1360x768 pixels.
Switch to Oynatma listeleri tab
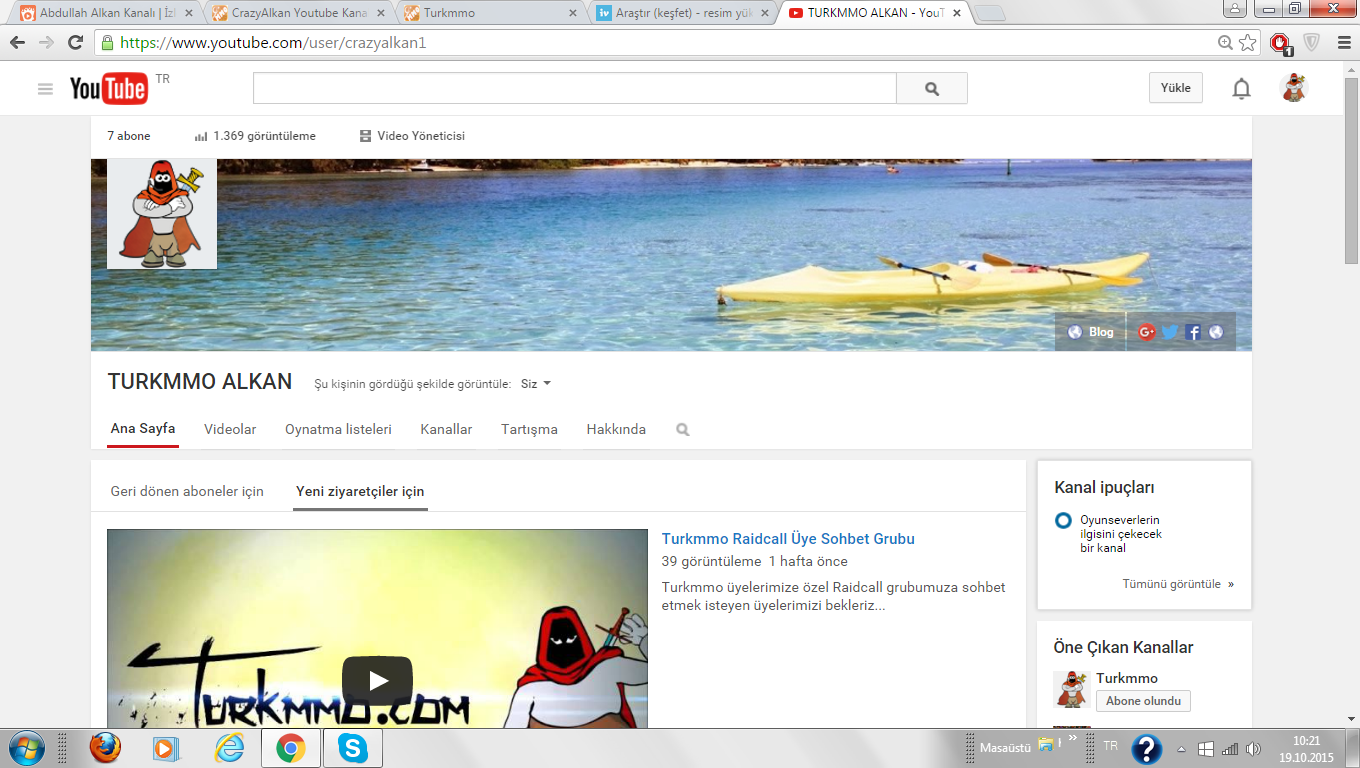tap(338, 429)
